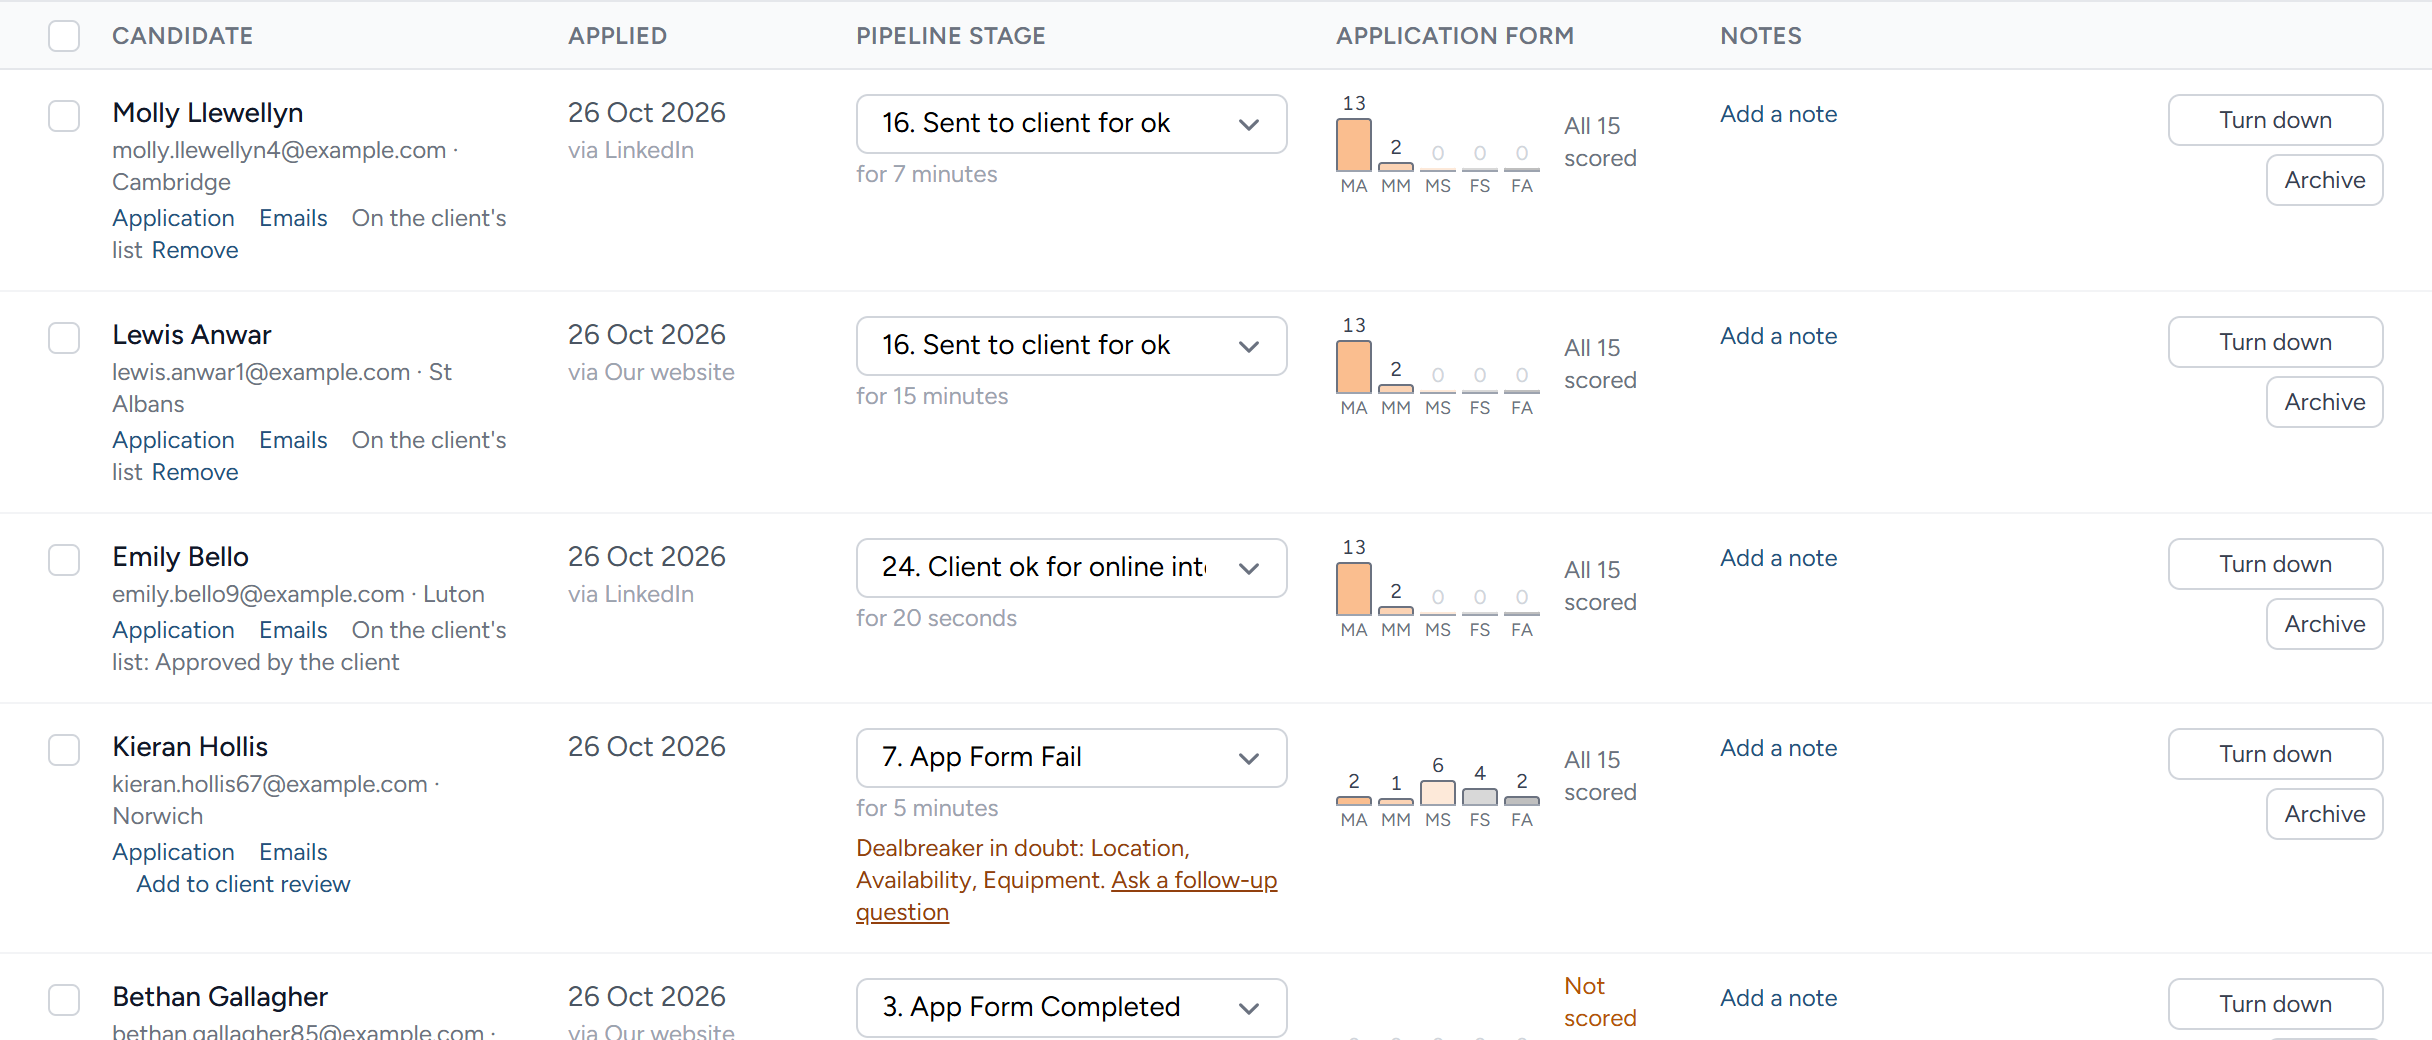
Task: Turn down Molly Llewellyn
Action: click(2275, 120)
